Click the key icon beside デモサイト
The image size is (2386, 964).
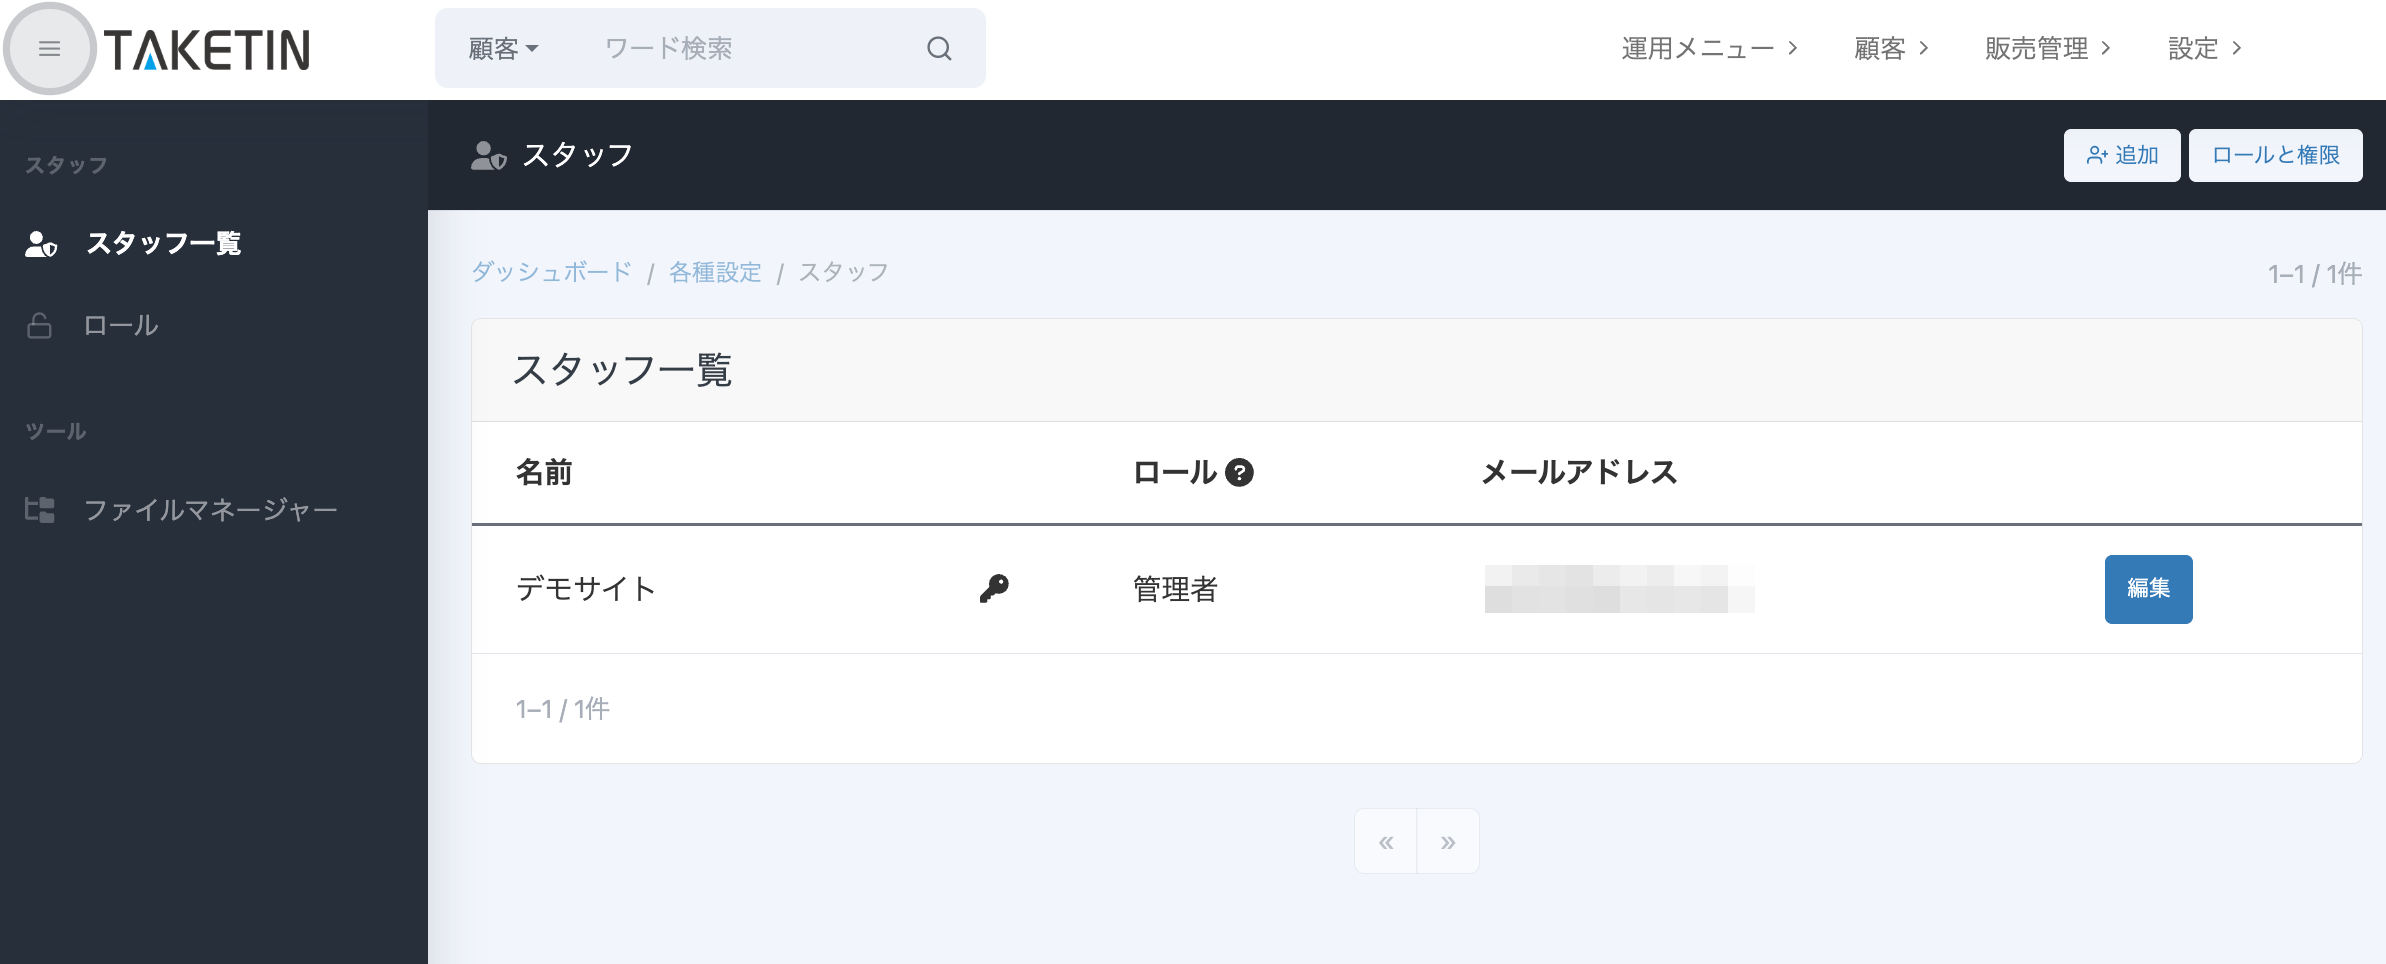994,588
